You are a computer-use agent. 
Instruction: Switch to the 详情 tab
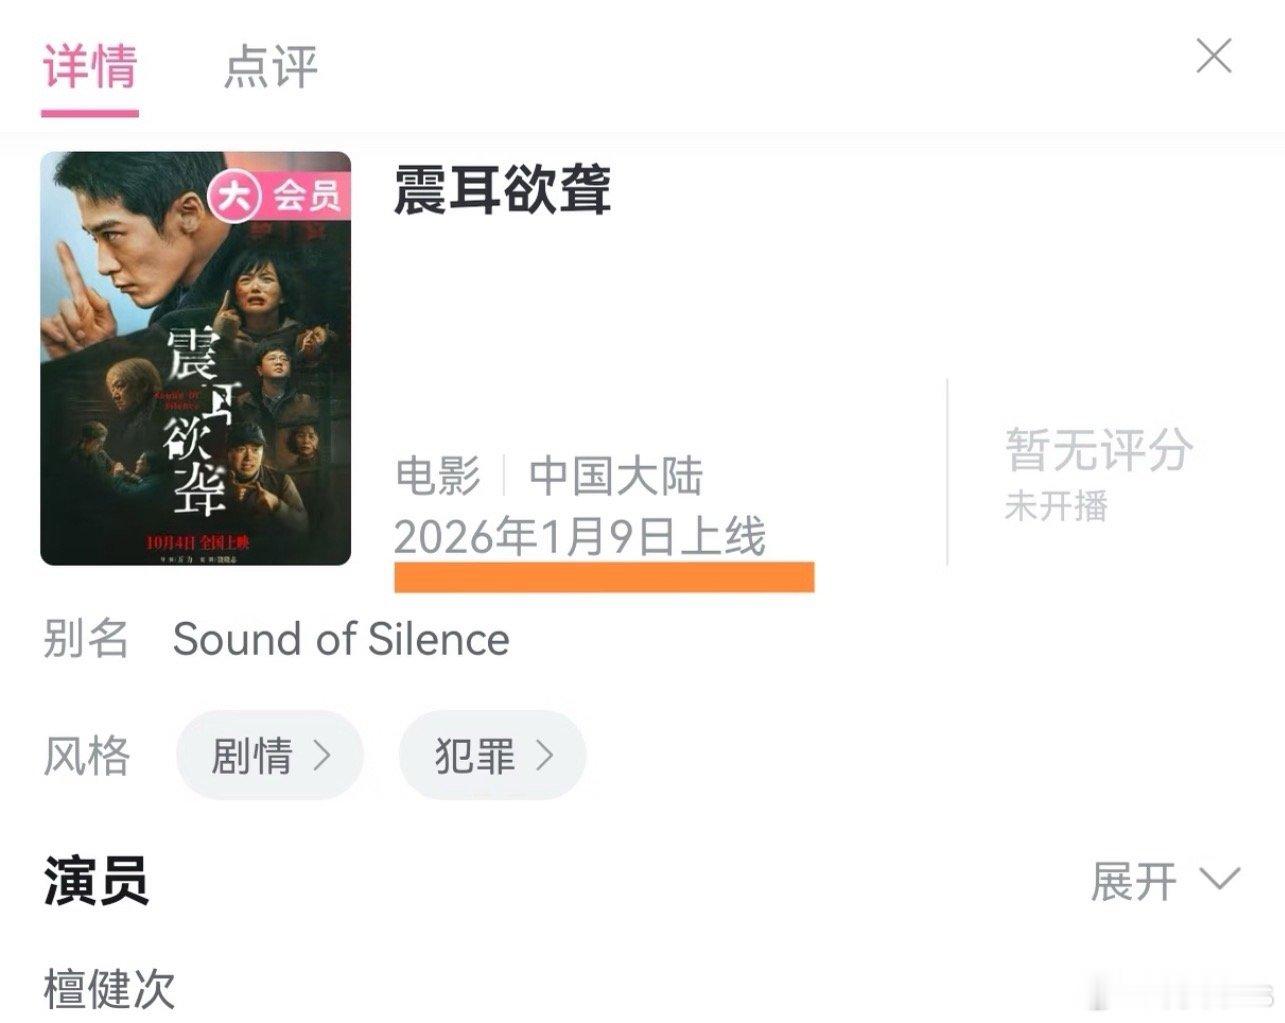pos(89,68)
